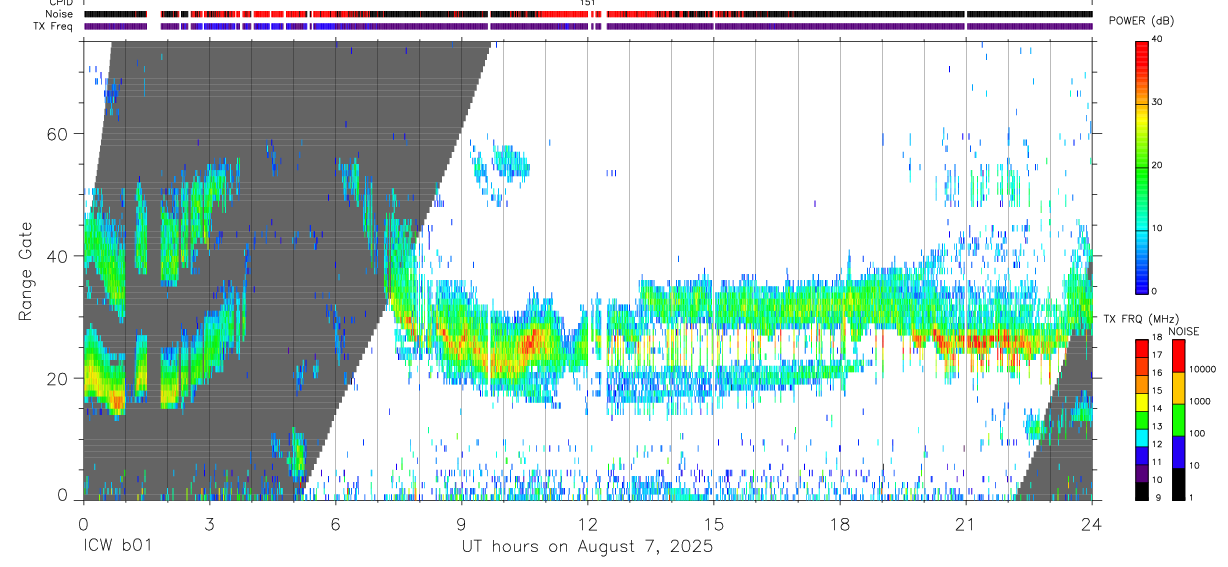
Task: Click the red-black noise strip above plot
Action: click(588, 14)
